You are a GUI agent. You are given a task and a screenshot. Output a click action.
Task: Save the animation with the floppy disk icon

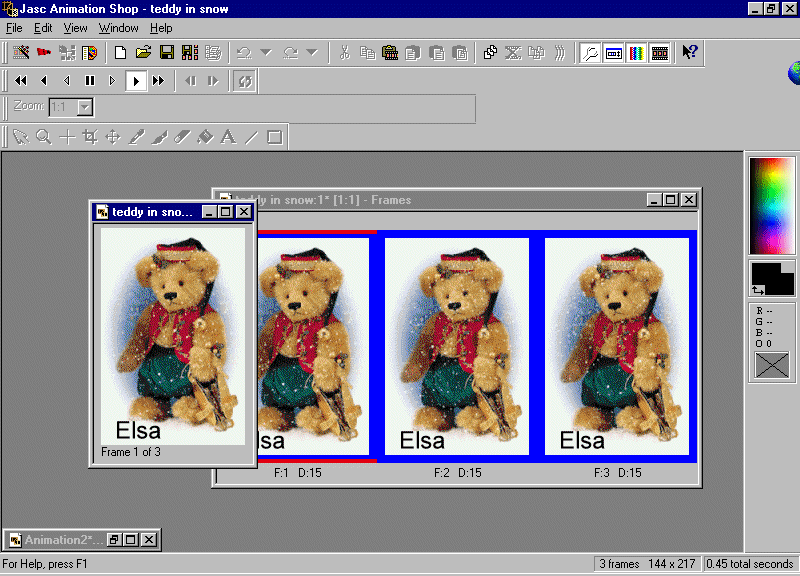tap(167, 52)
